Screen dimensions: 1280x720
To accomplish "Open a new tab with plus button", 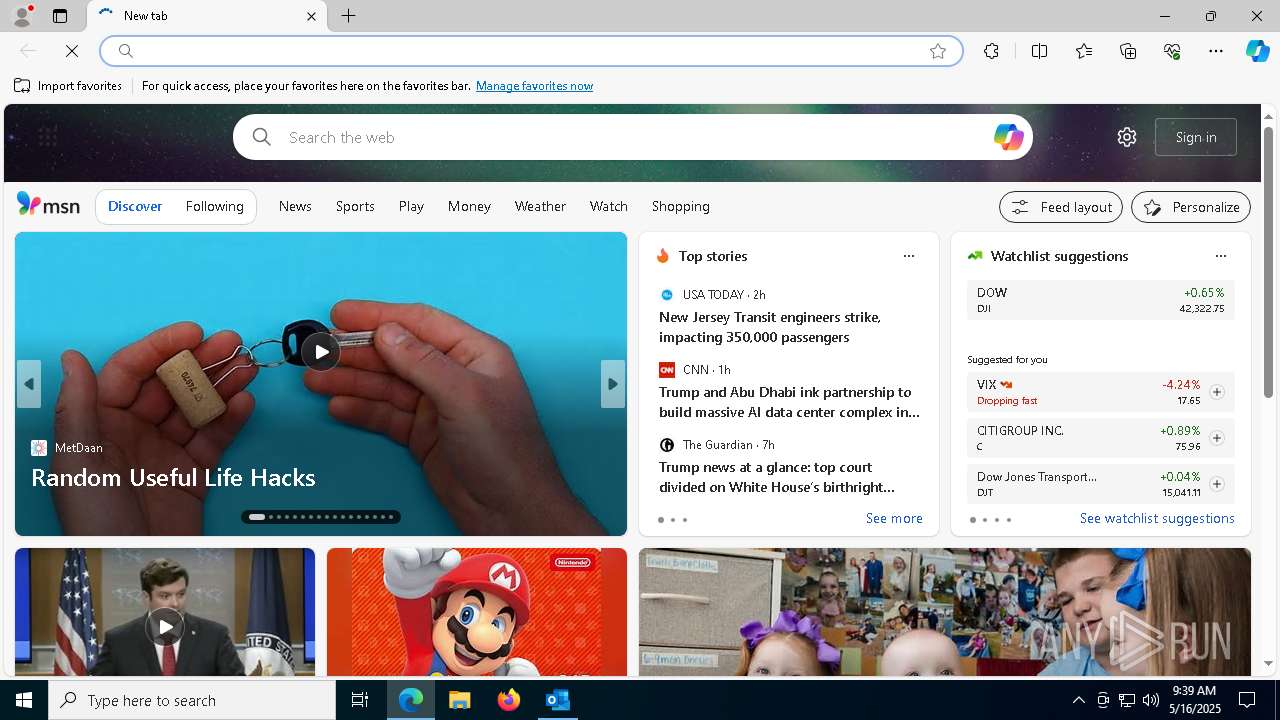I will pos(348,16).
